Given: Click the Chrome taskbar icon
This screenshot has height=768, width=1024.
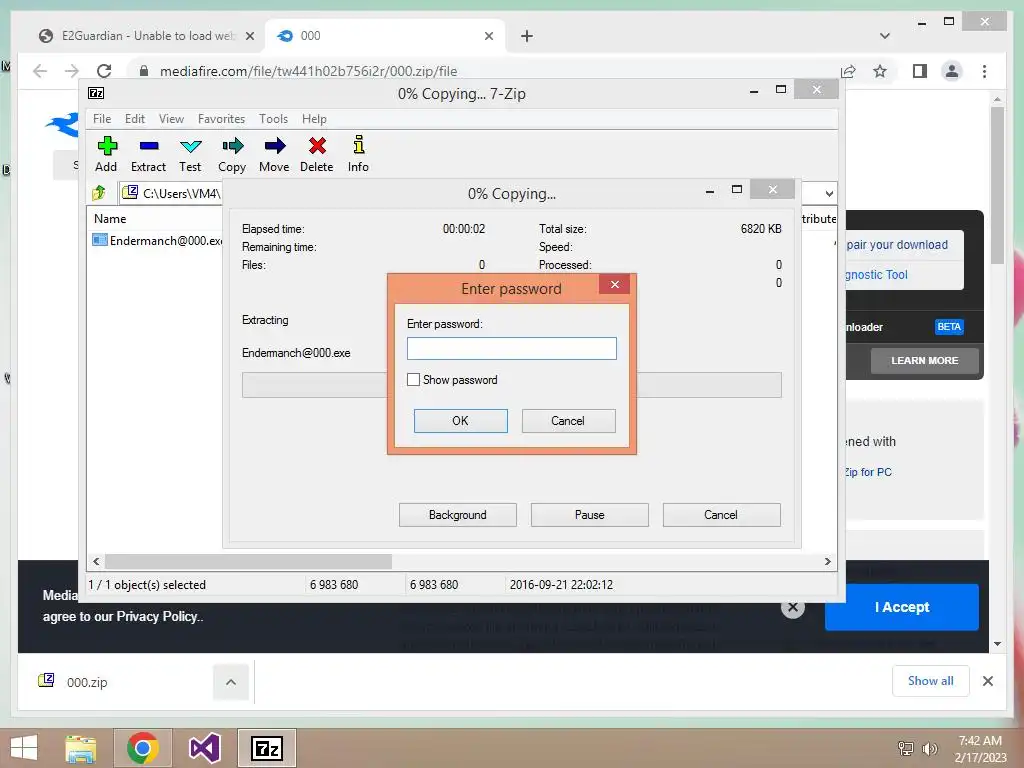Looking at the screenshot, I should tap(143, 748).
